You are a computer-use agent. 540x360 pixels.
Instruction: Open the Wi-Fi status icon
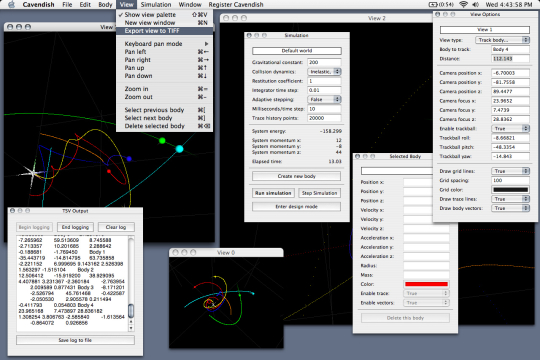[464, 4]
